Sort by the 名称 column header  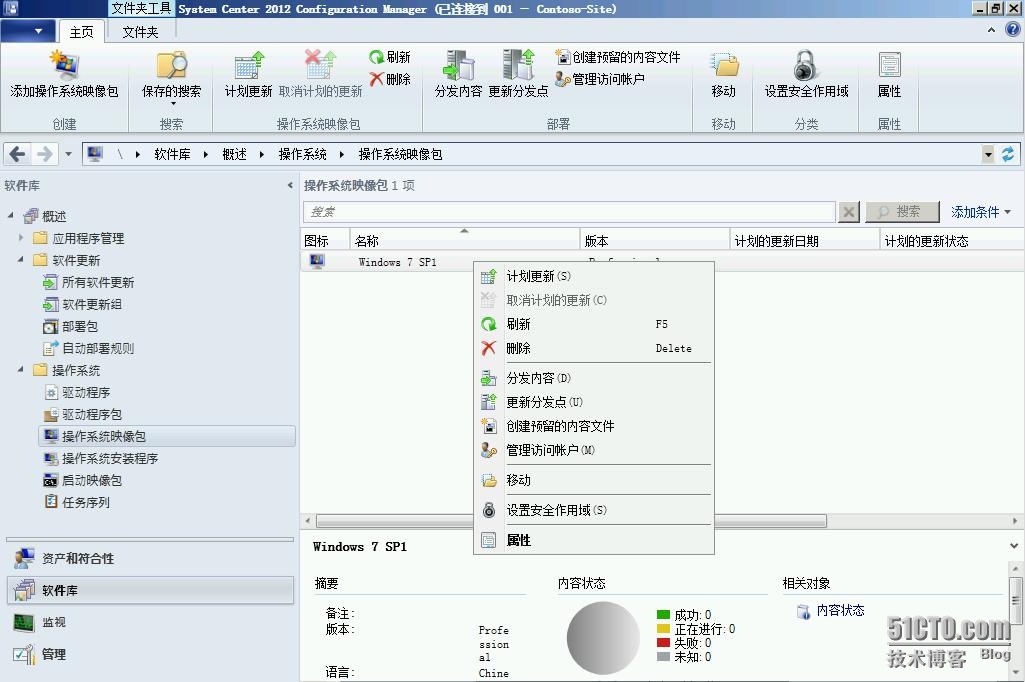click(x=465, y=241)
